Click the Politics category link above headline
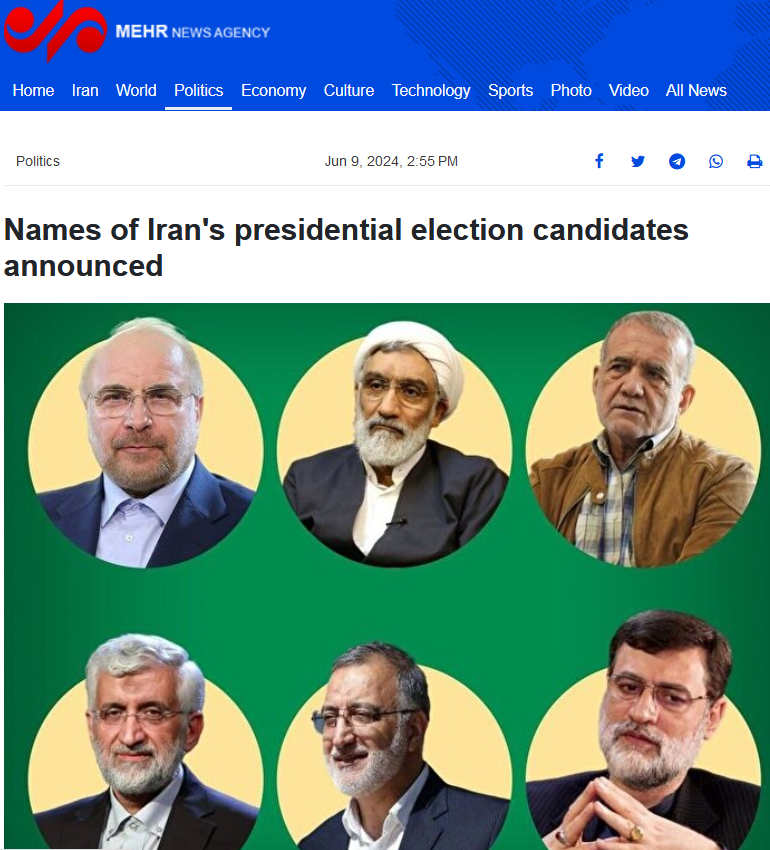The image size is (770, 850). pyautogui.click(x=38, y=161)
